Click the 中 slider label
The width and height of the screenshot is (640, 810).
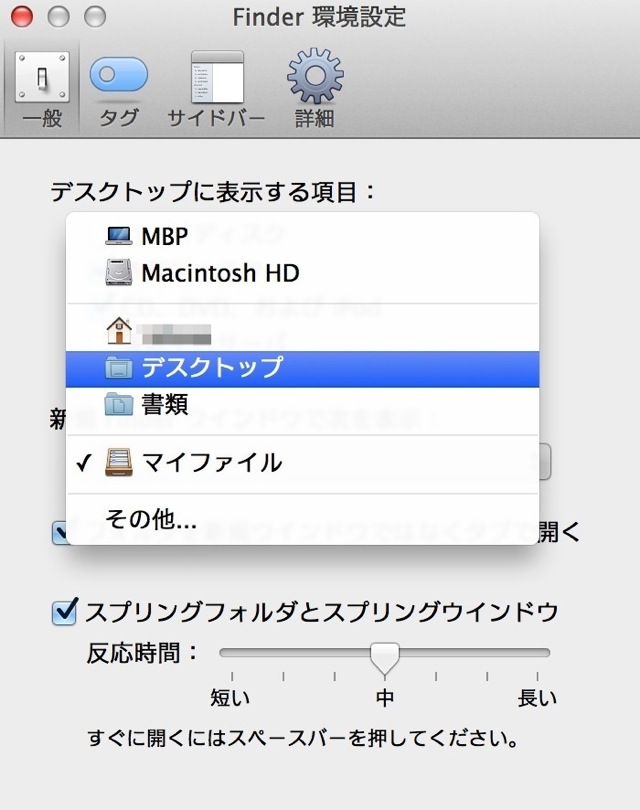pyautogui.click(x=385, y=698)
